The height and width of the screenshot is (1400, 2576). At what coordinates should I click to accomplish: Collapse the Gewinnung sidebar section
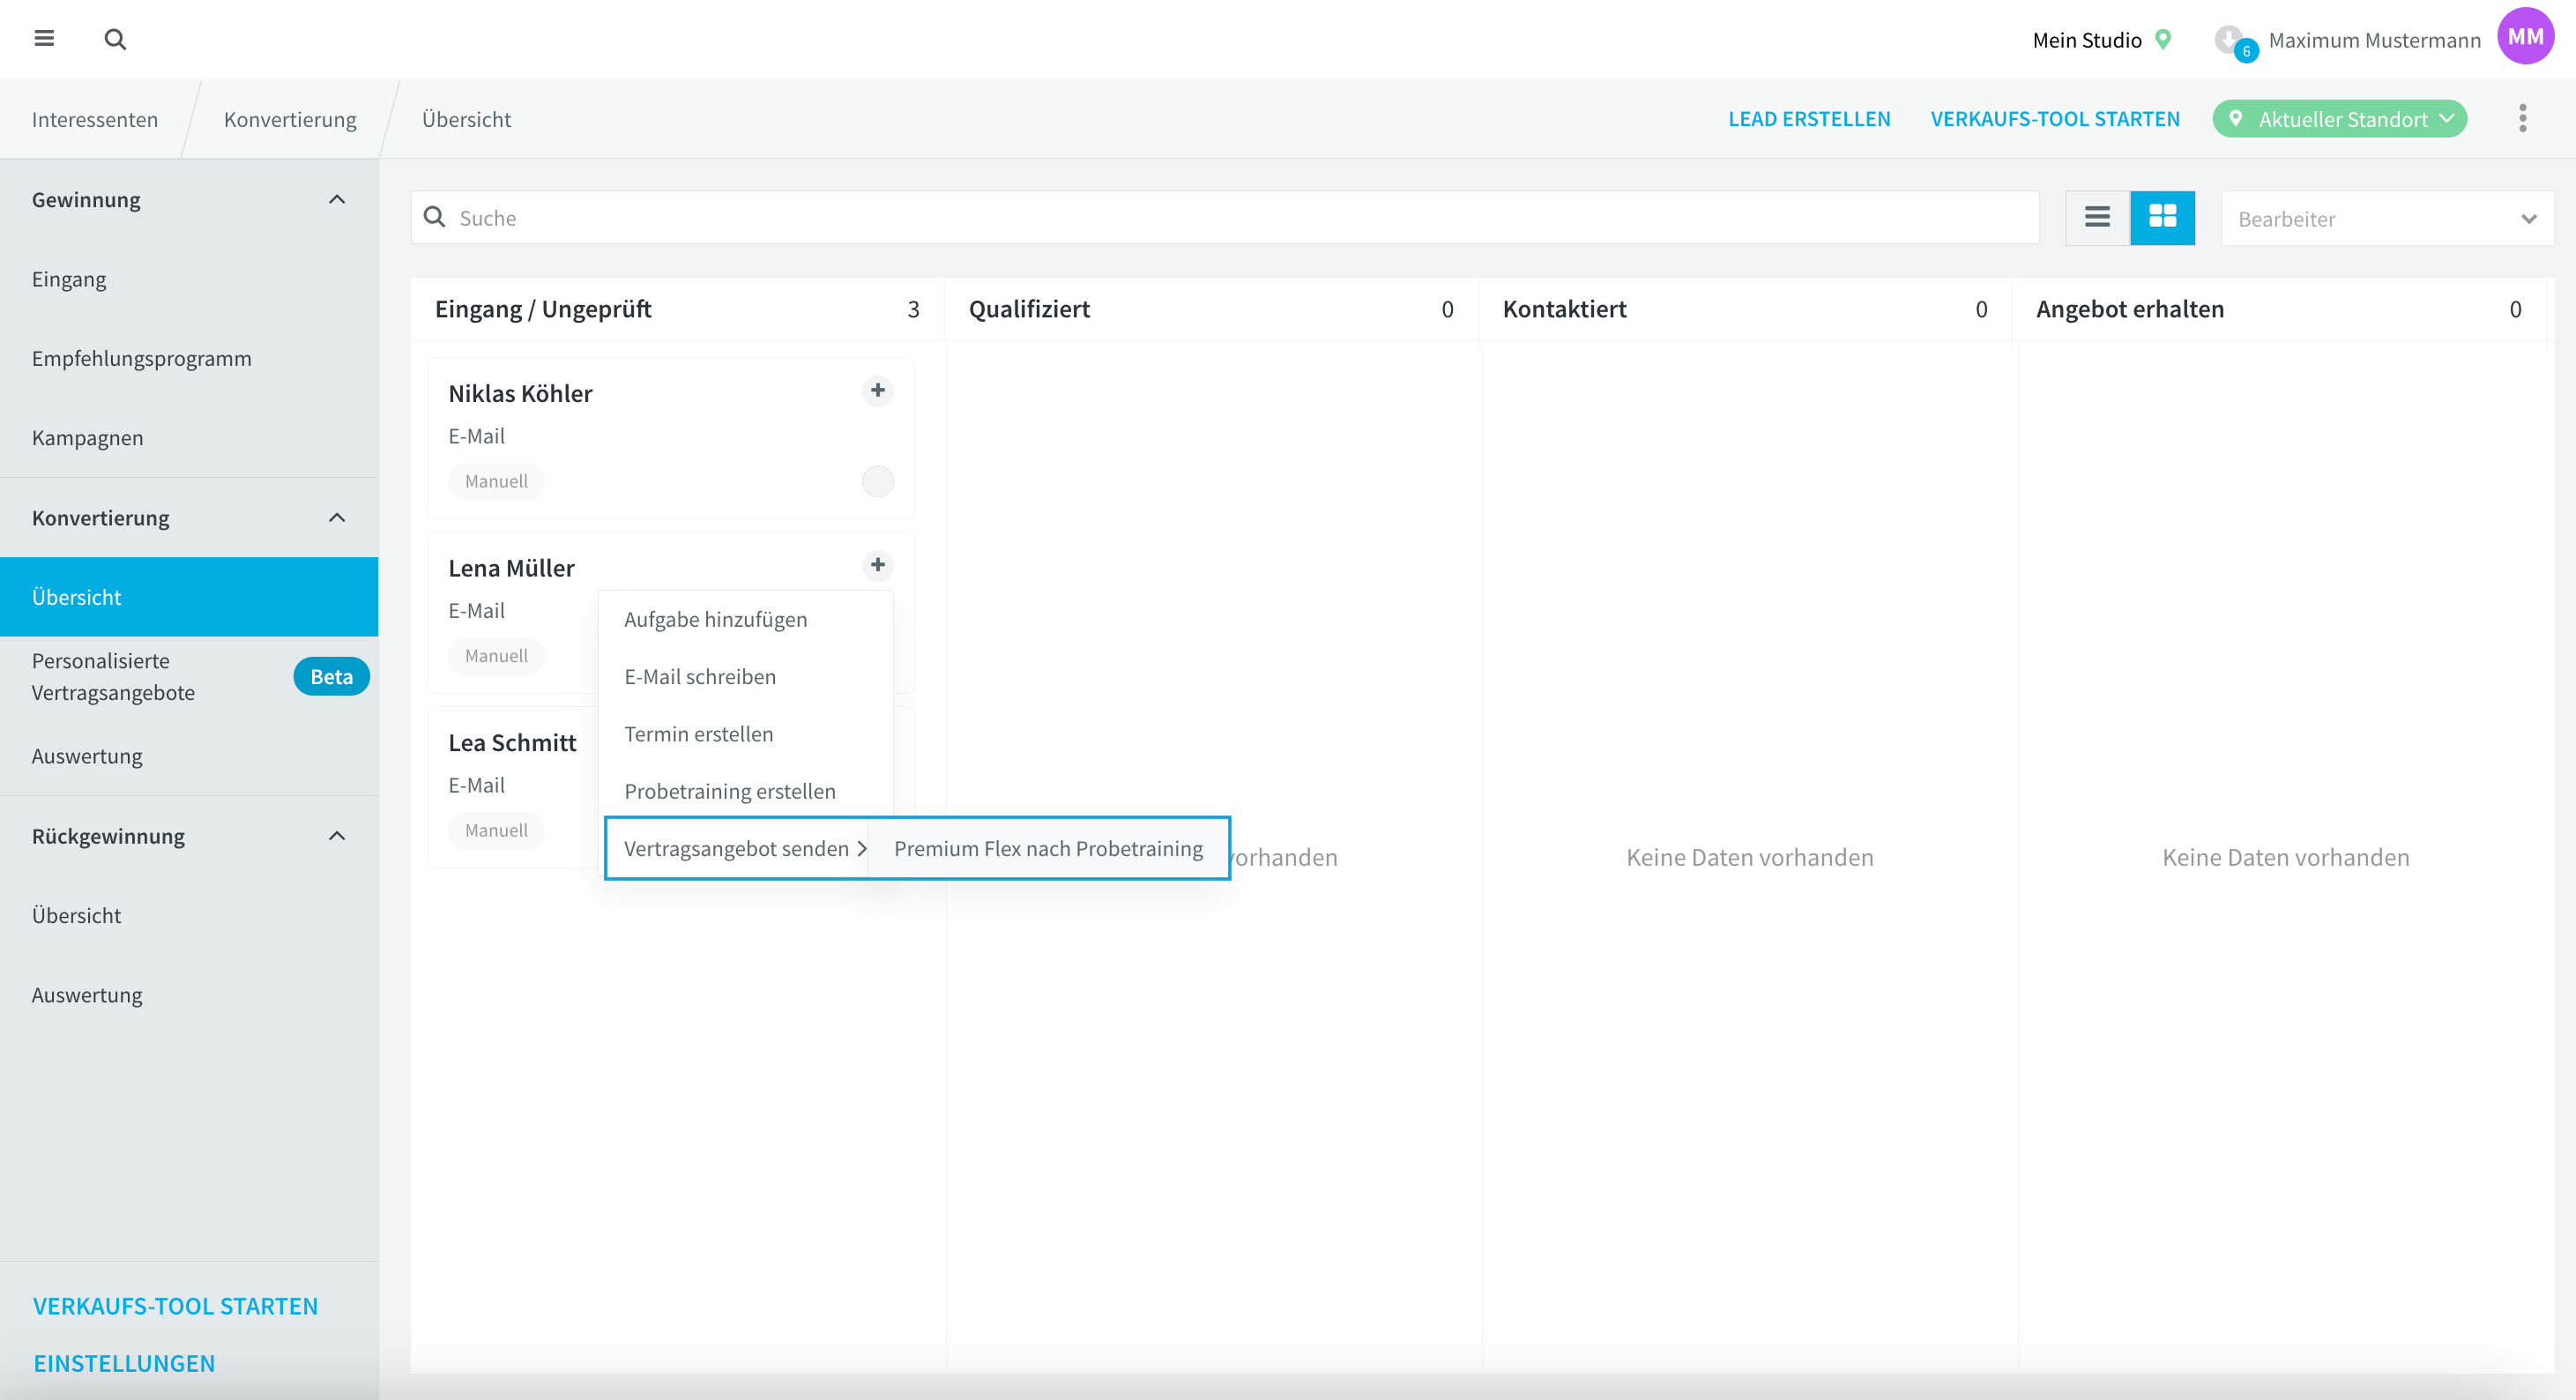coord(337,199)
